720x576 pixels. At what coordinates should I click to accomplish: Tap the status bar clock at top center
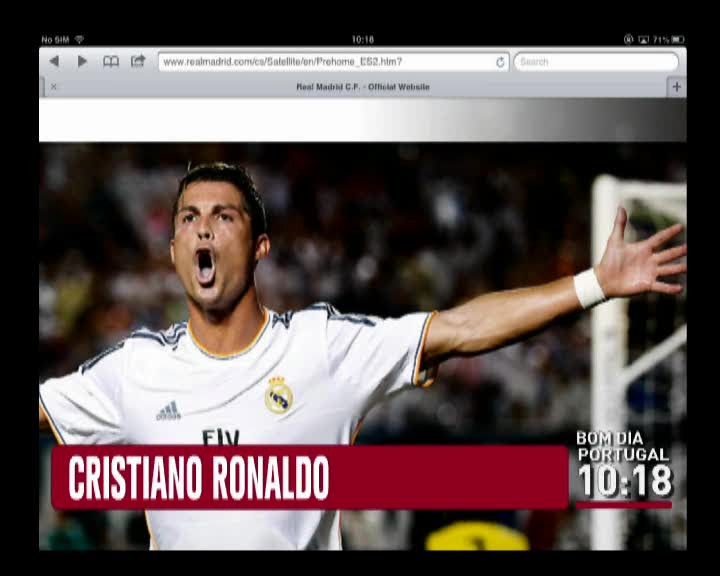tap(362, 39)
